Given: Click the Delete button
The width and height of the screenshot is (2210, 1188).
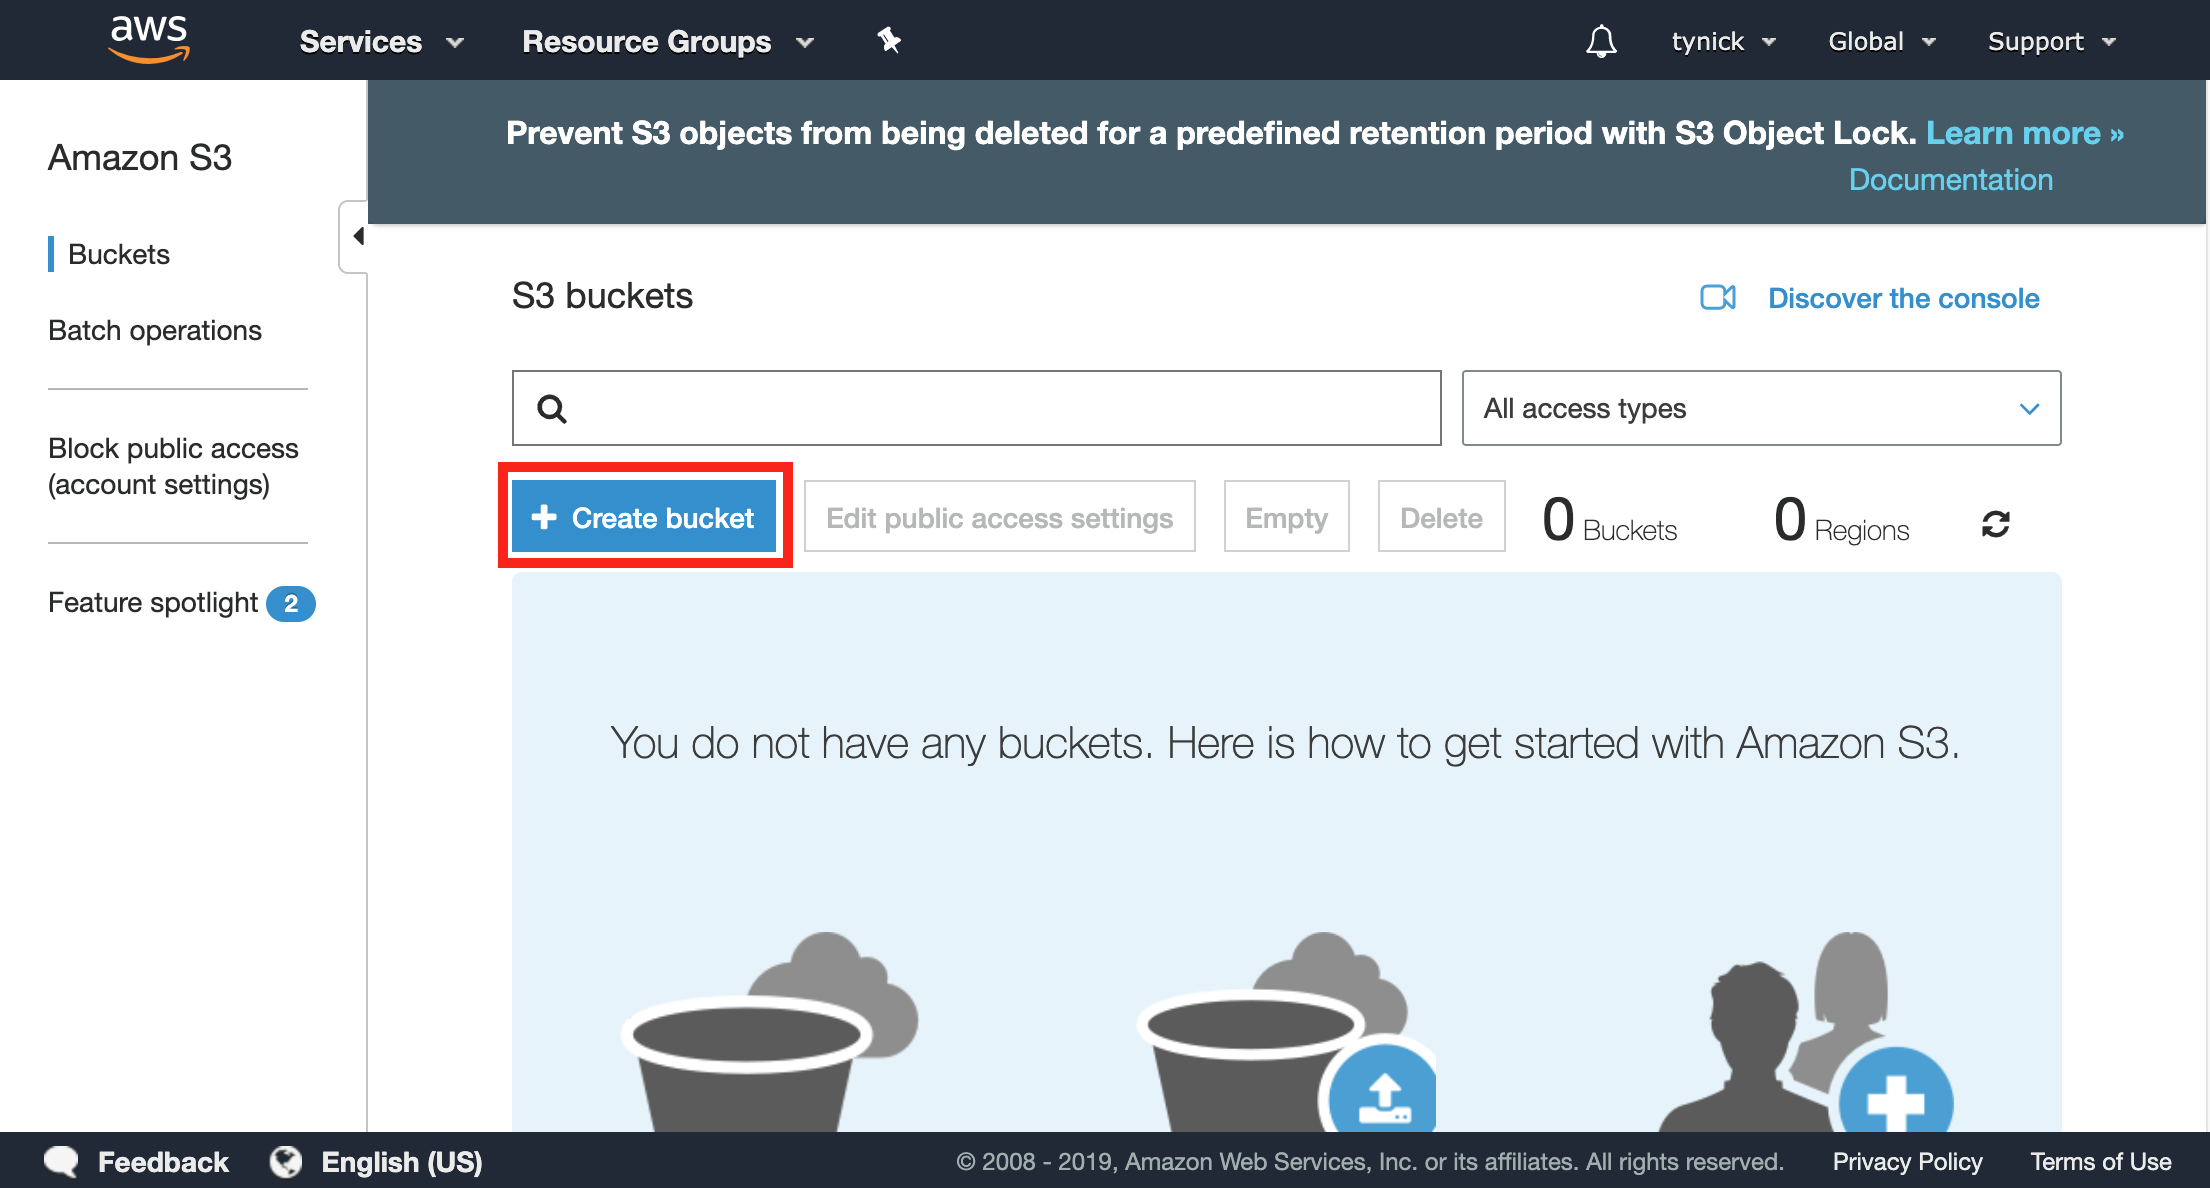Looking at the screenshot, I should (1441, 517).
